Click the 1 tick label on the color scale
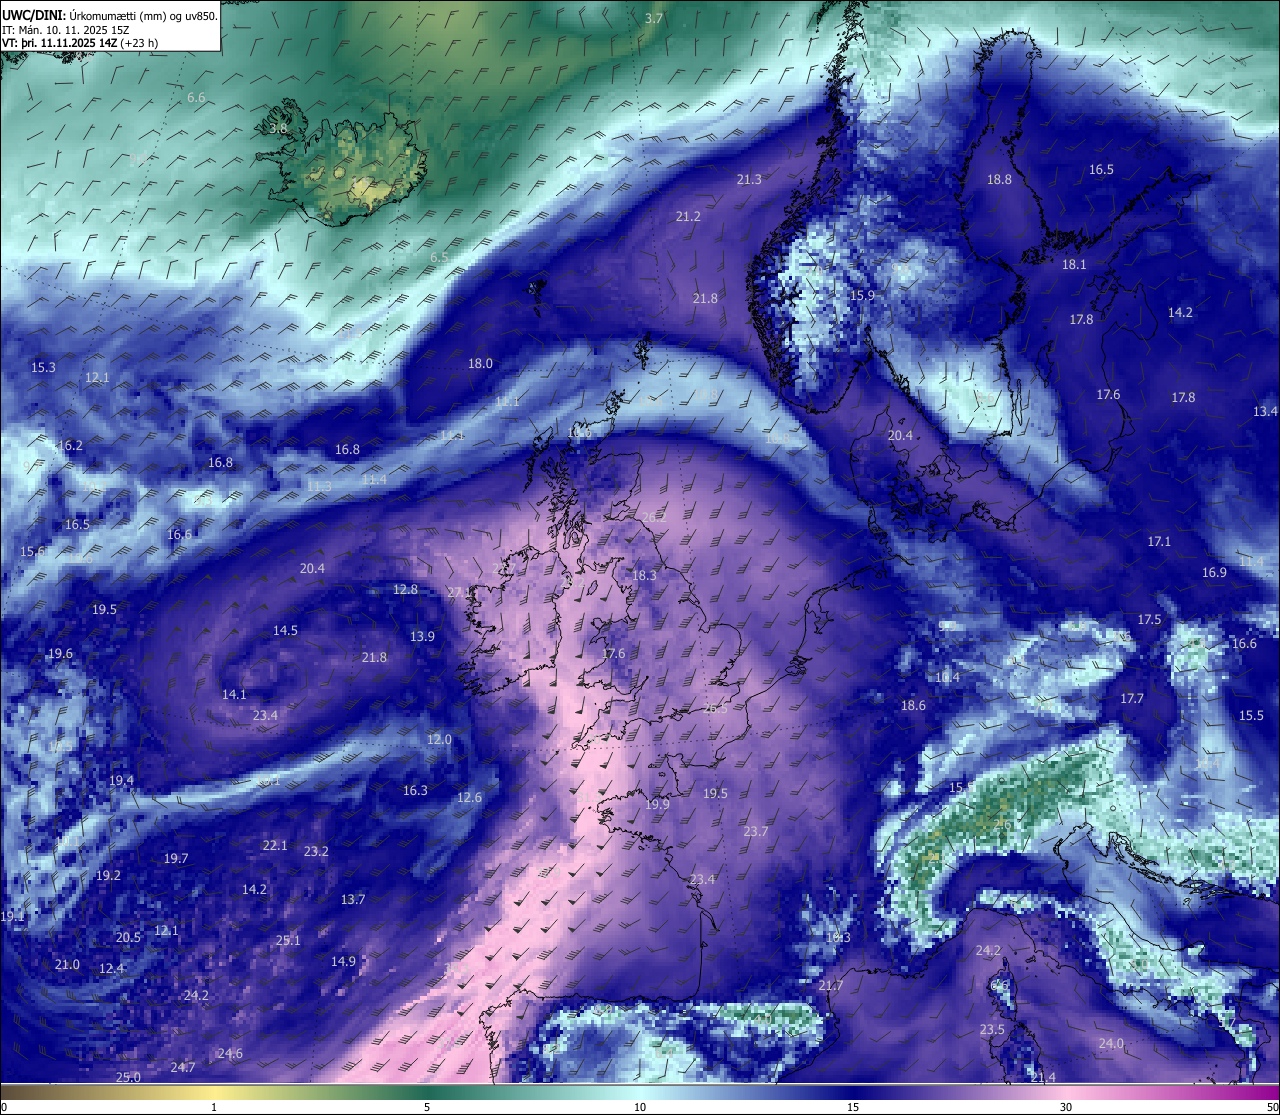 tap(214, 1107)
